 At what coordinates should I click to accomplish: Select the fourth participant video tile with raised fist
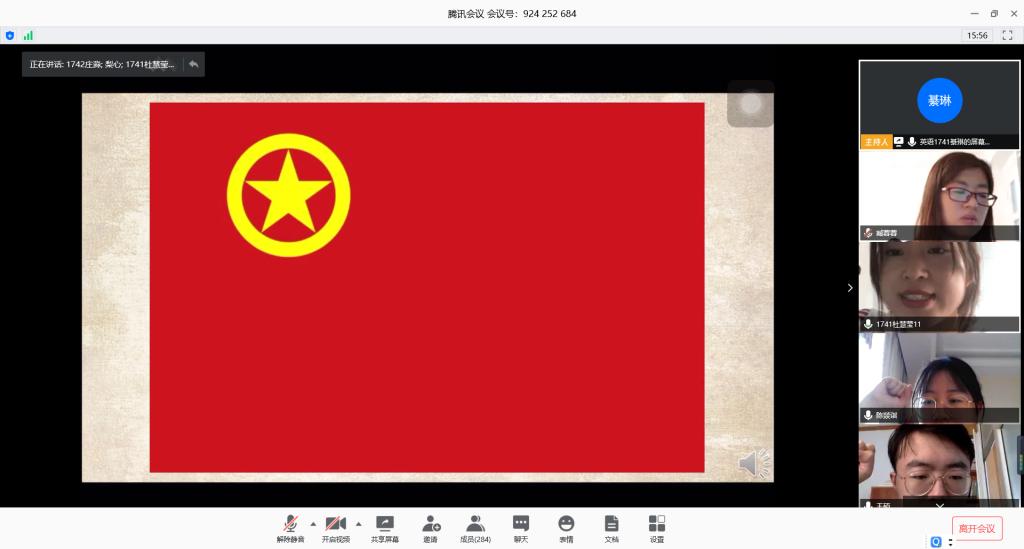pyautogui.click(x=939, y=378)
